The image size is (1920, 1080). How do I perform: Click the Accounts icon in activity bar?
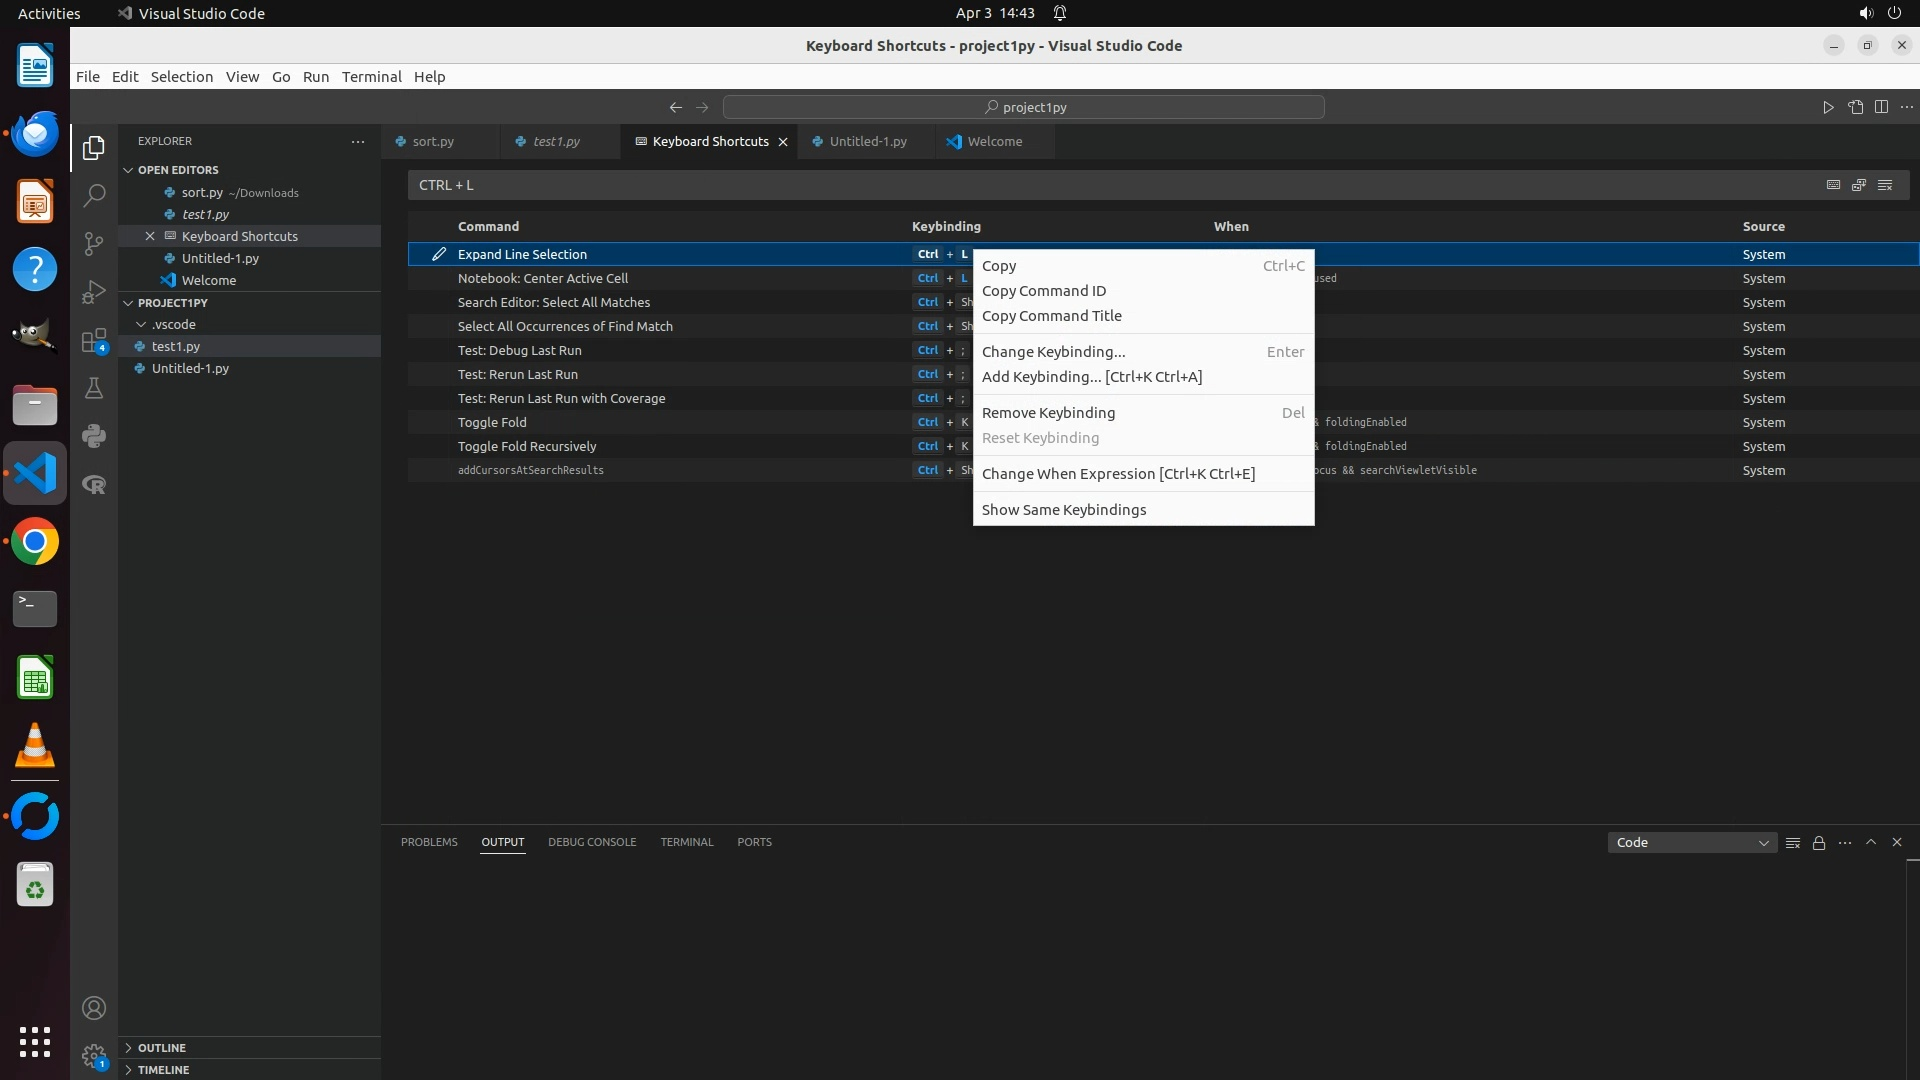coord(94,1008)
